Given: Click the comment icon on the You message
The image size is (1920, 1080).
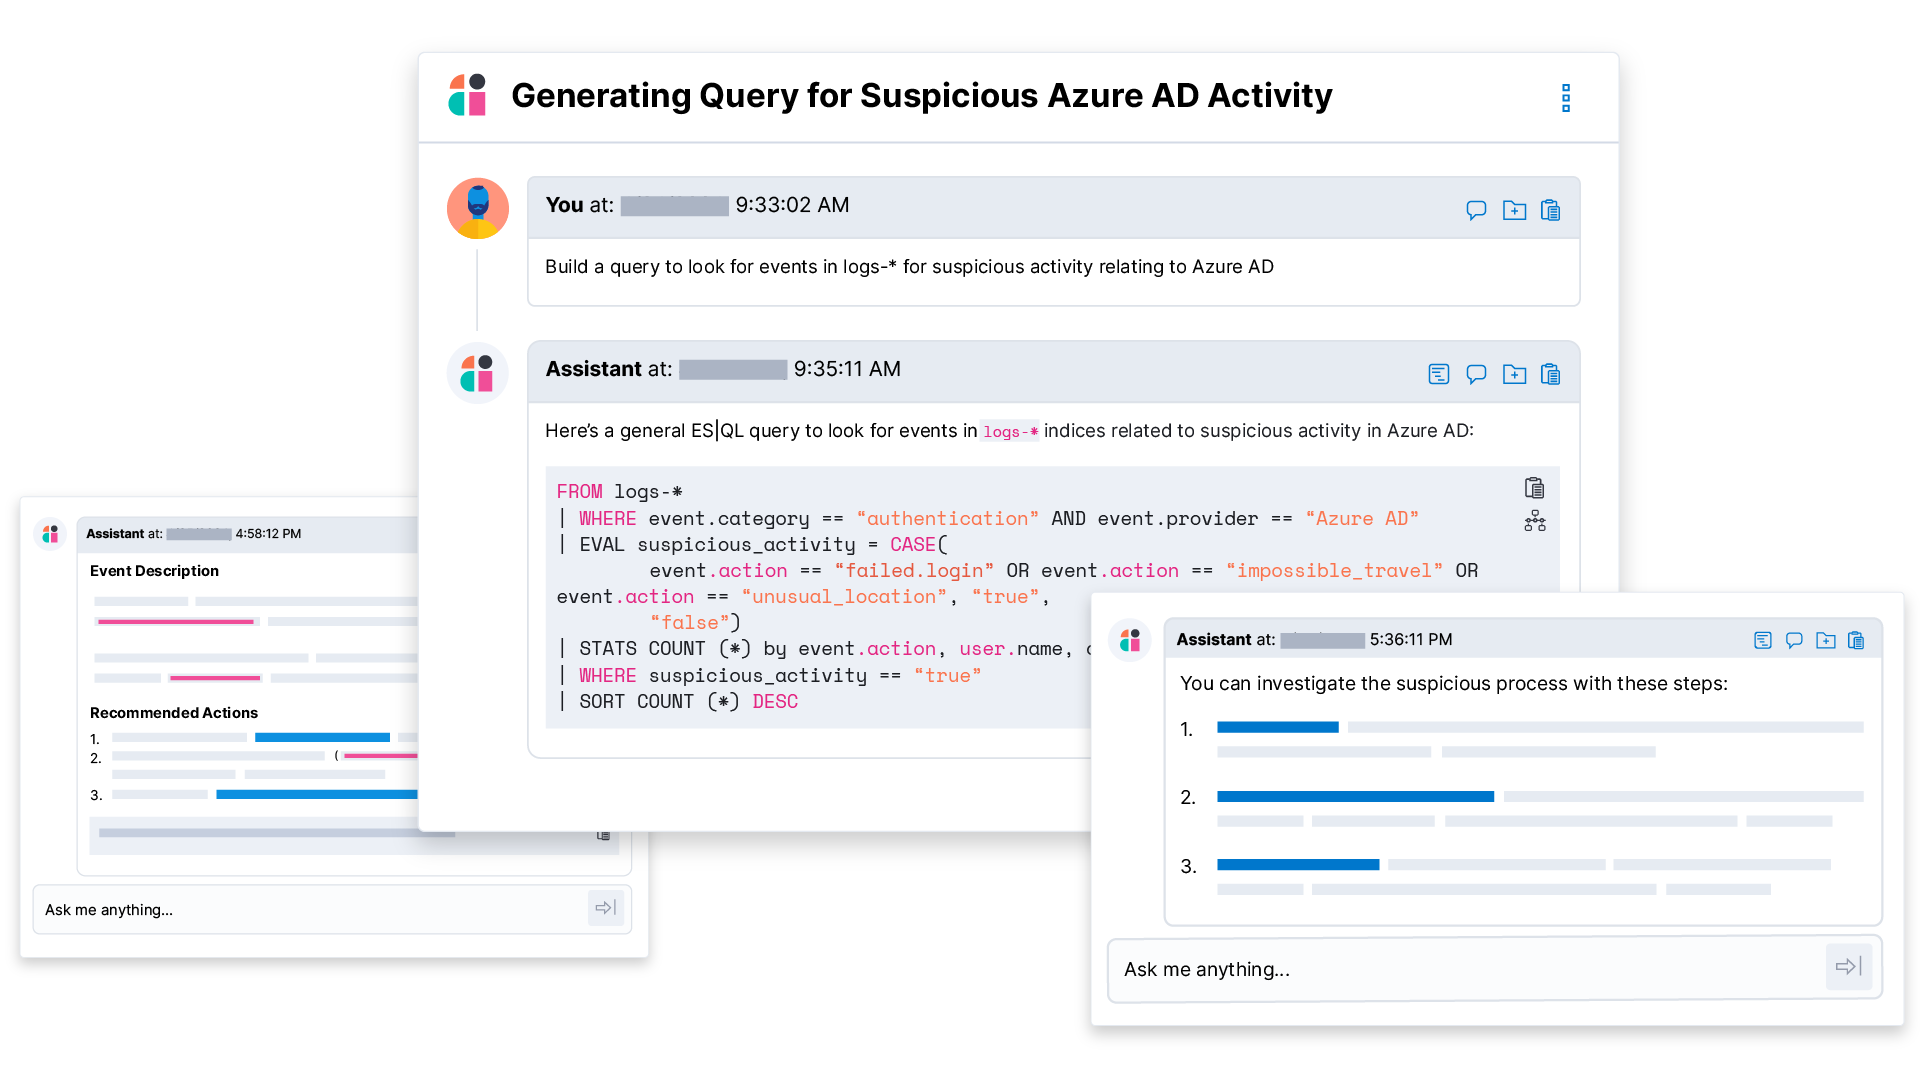Looking at the screenshot, I should (x=1476, y=210).
